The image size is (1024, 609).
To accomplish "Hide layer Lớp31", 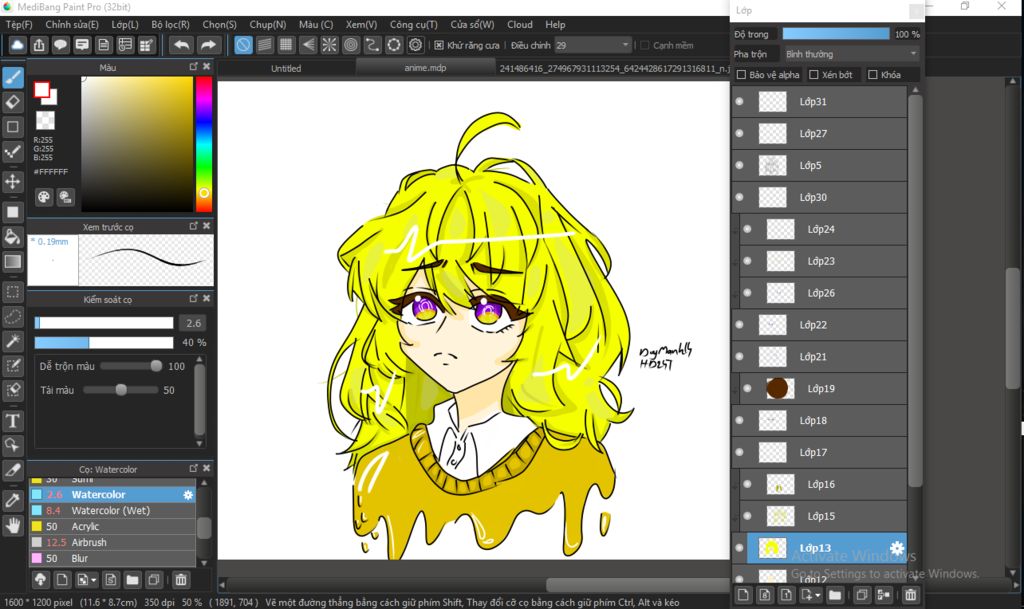I will 739,102.
